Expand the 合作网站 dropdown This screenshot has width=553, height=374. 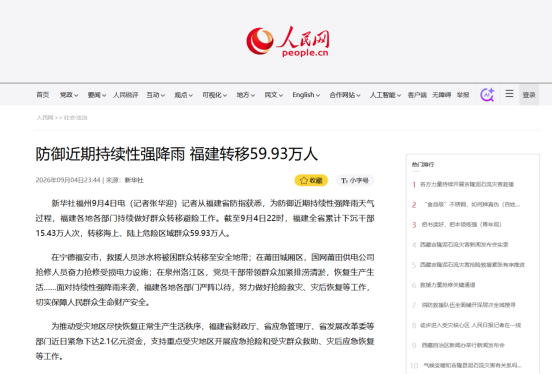point(345,95)
